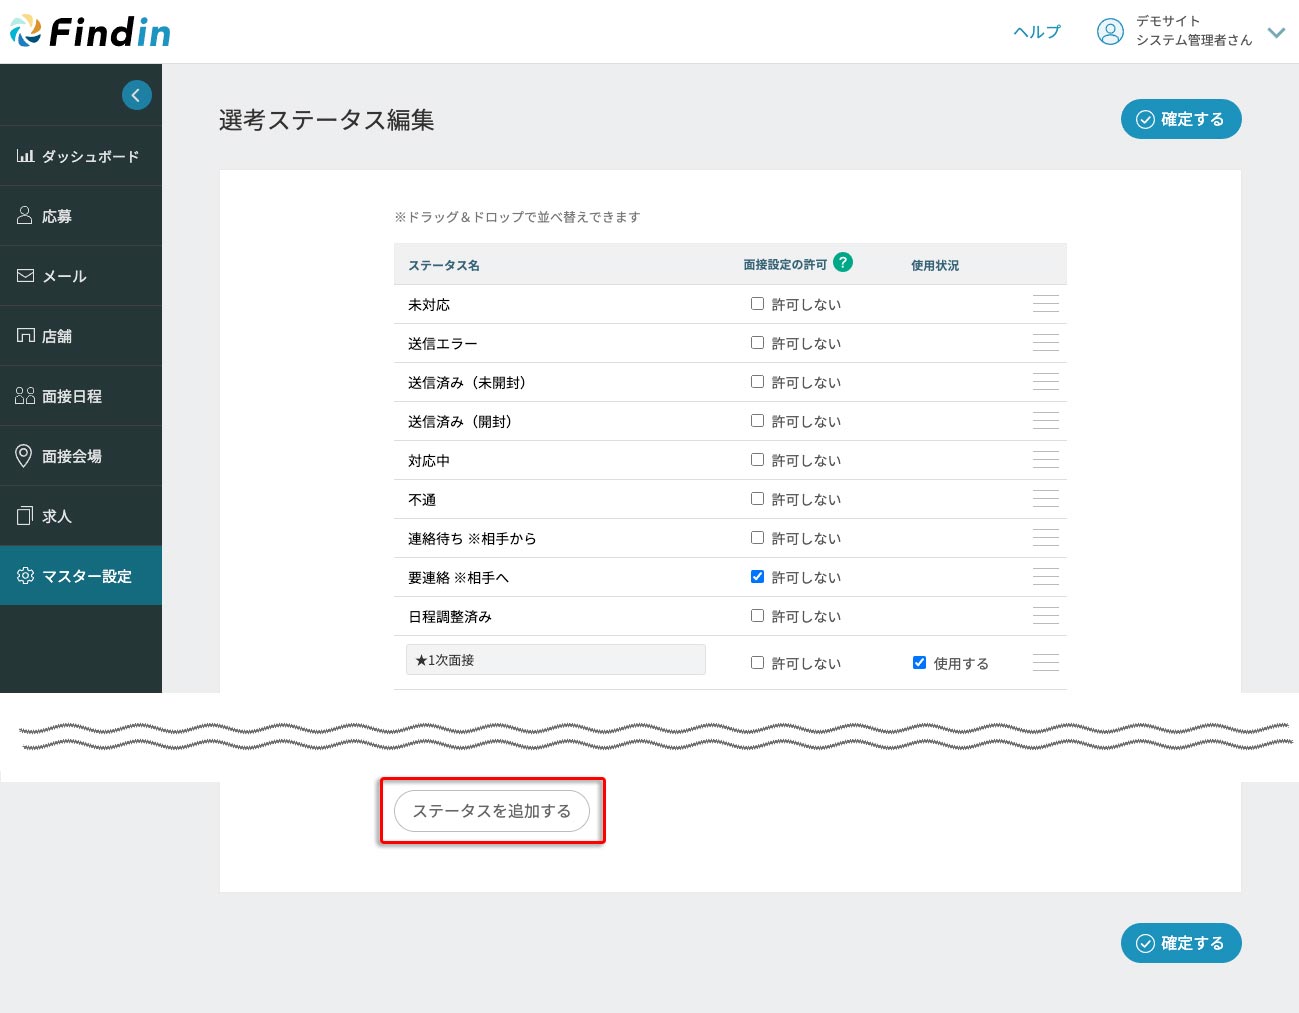Click ステータスを追加する button
This screenshot has width=1299, height=1013.
tap(492, 811)
